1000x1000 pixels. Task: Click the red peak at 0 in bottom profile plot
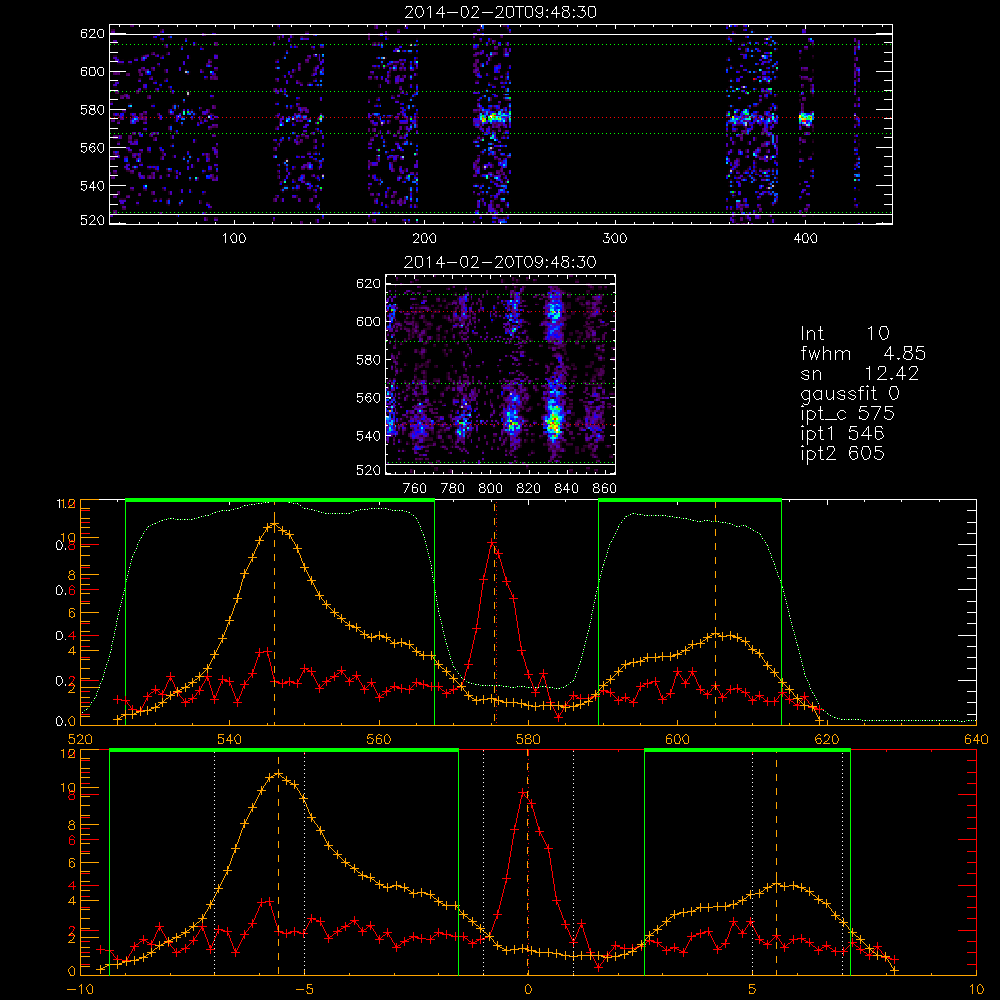click(524, 793)
